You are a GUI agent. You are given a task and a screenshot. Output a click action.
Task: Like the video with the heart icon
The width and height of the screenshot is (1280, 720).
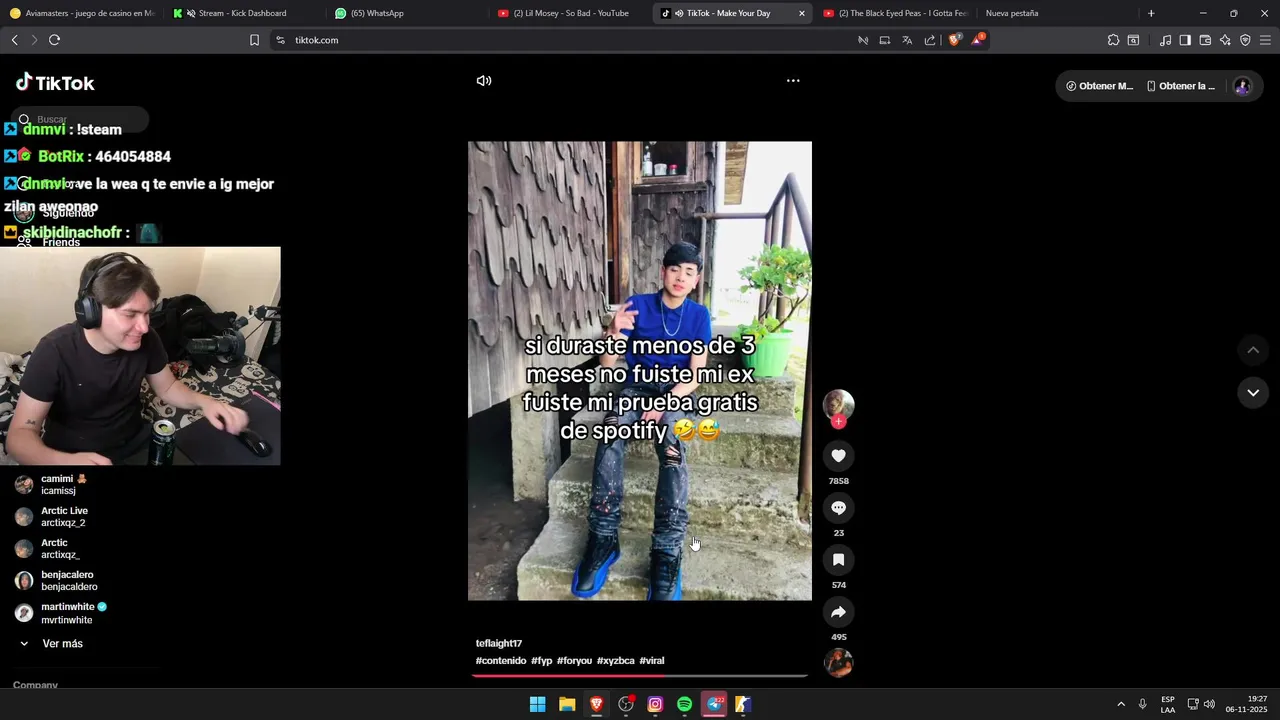pyautogui.click(x=838, y=456)
